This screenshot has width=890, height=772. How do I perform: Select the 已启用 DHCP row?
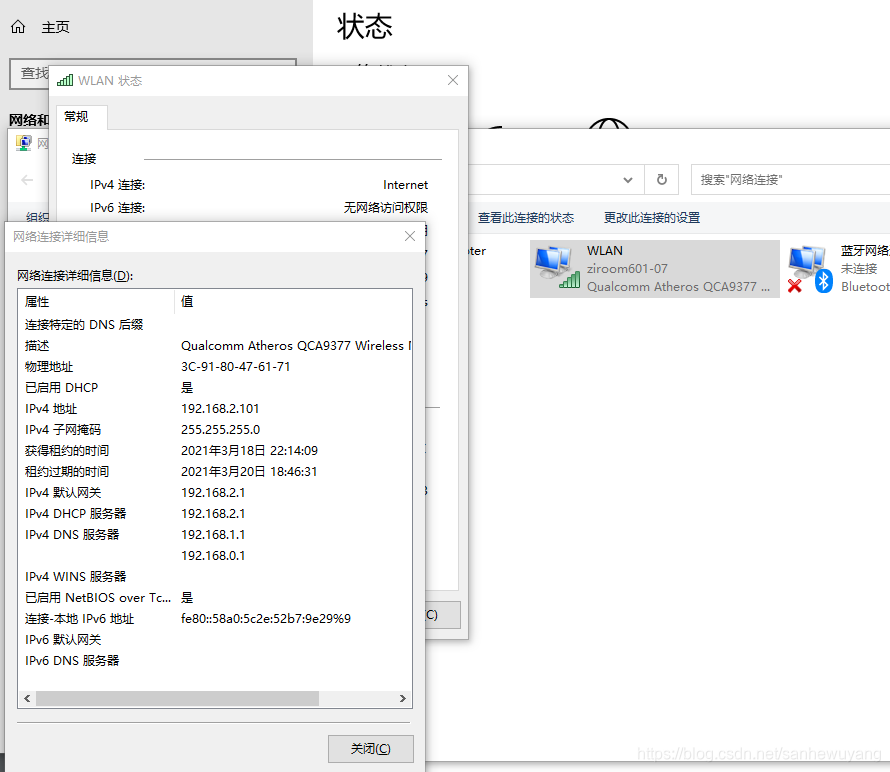215,388
